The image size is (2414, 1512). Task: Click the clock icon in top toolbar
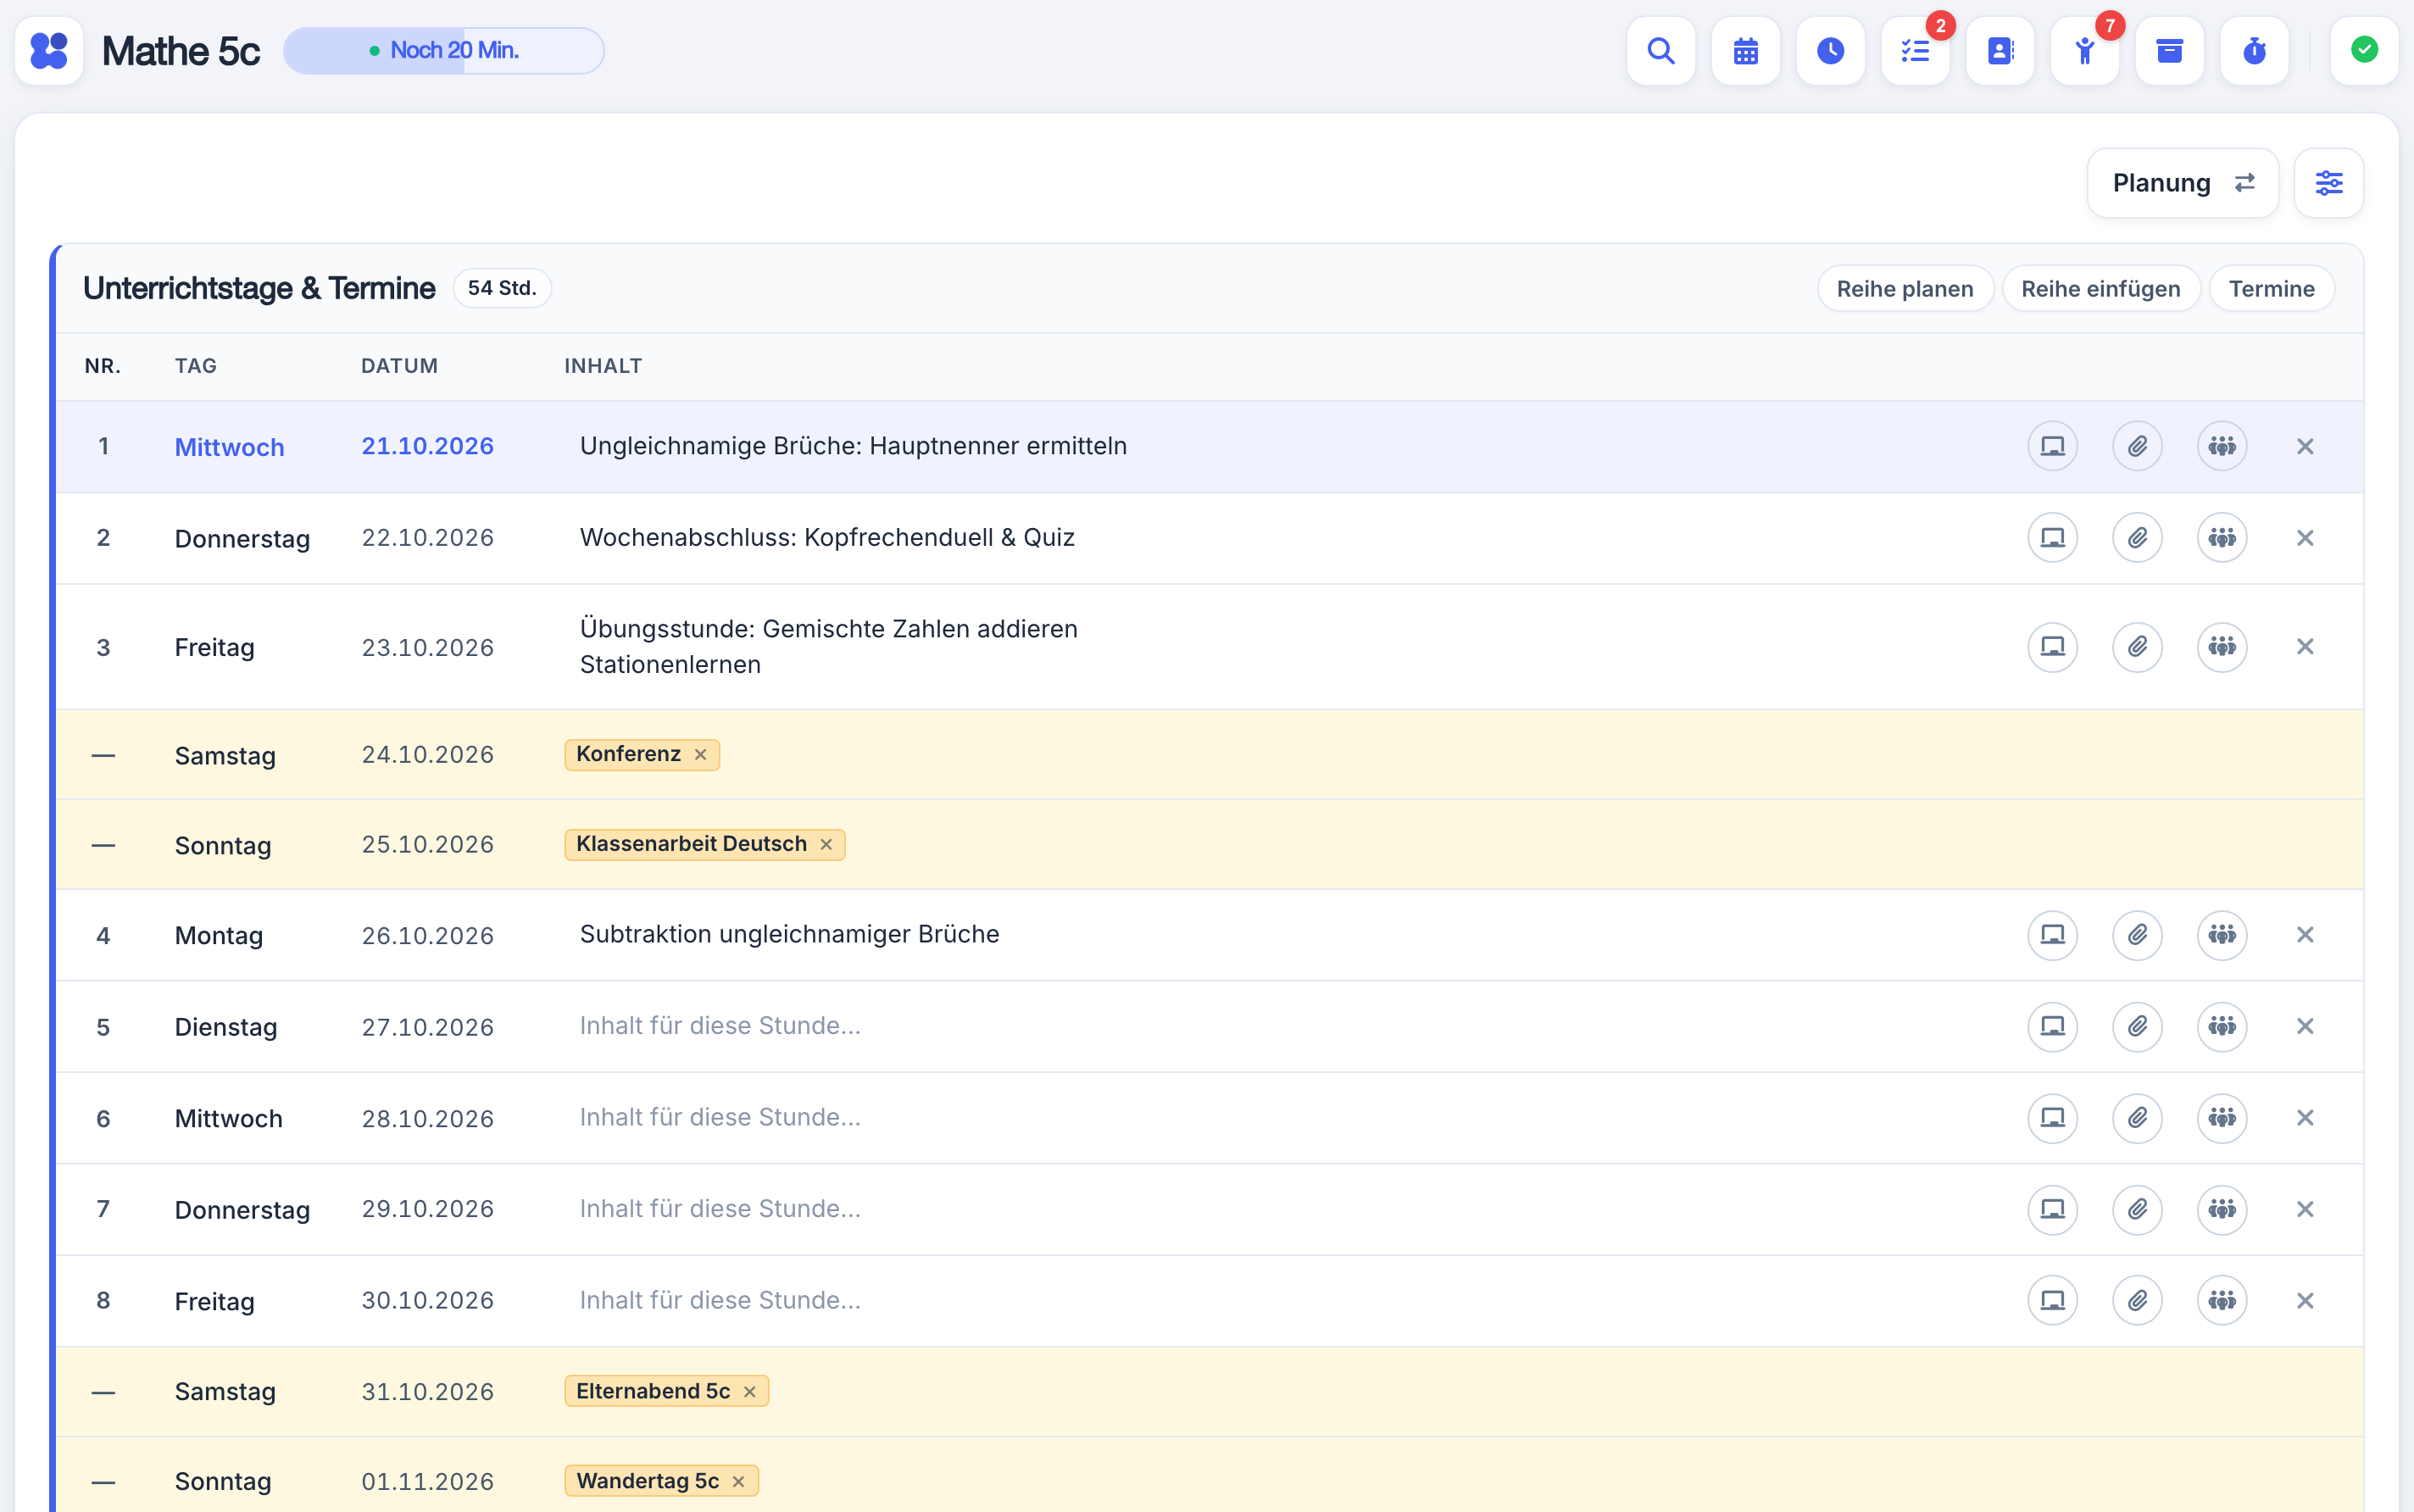[x=1830, y=51]
